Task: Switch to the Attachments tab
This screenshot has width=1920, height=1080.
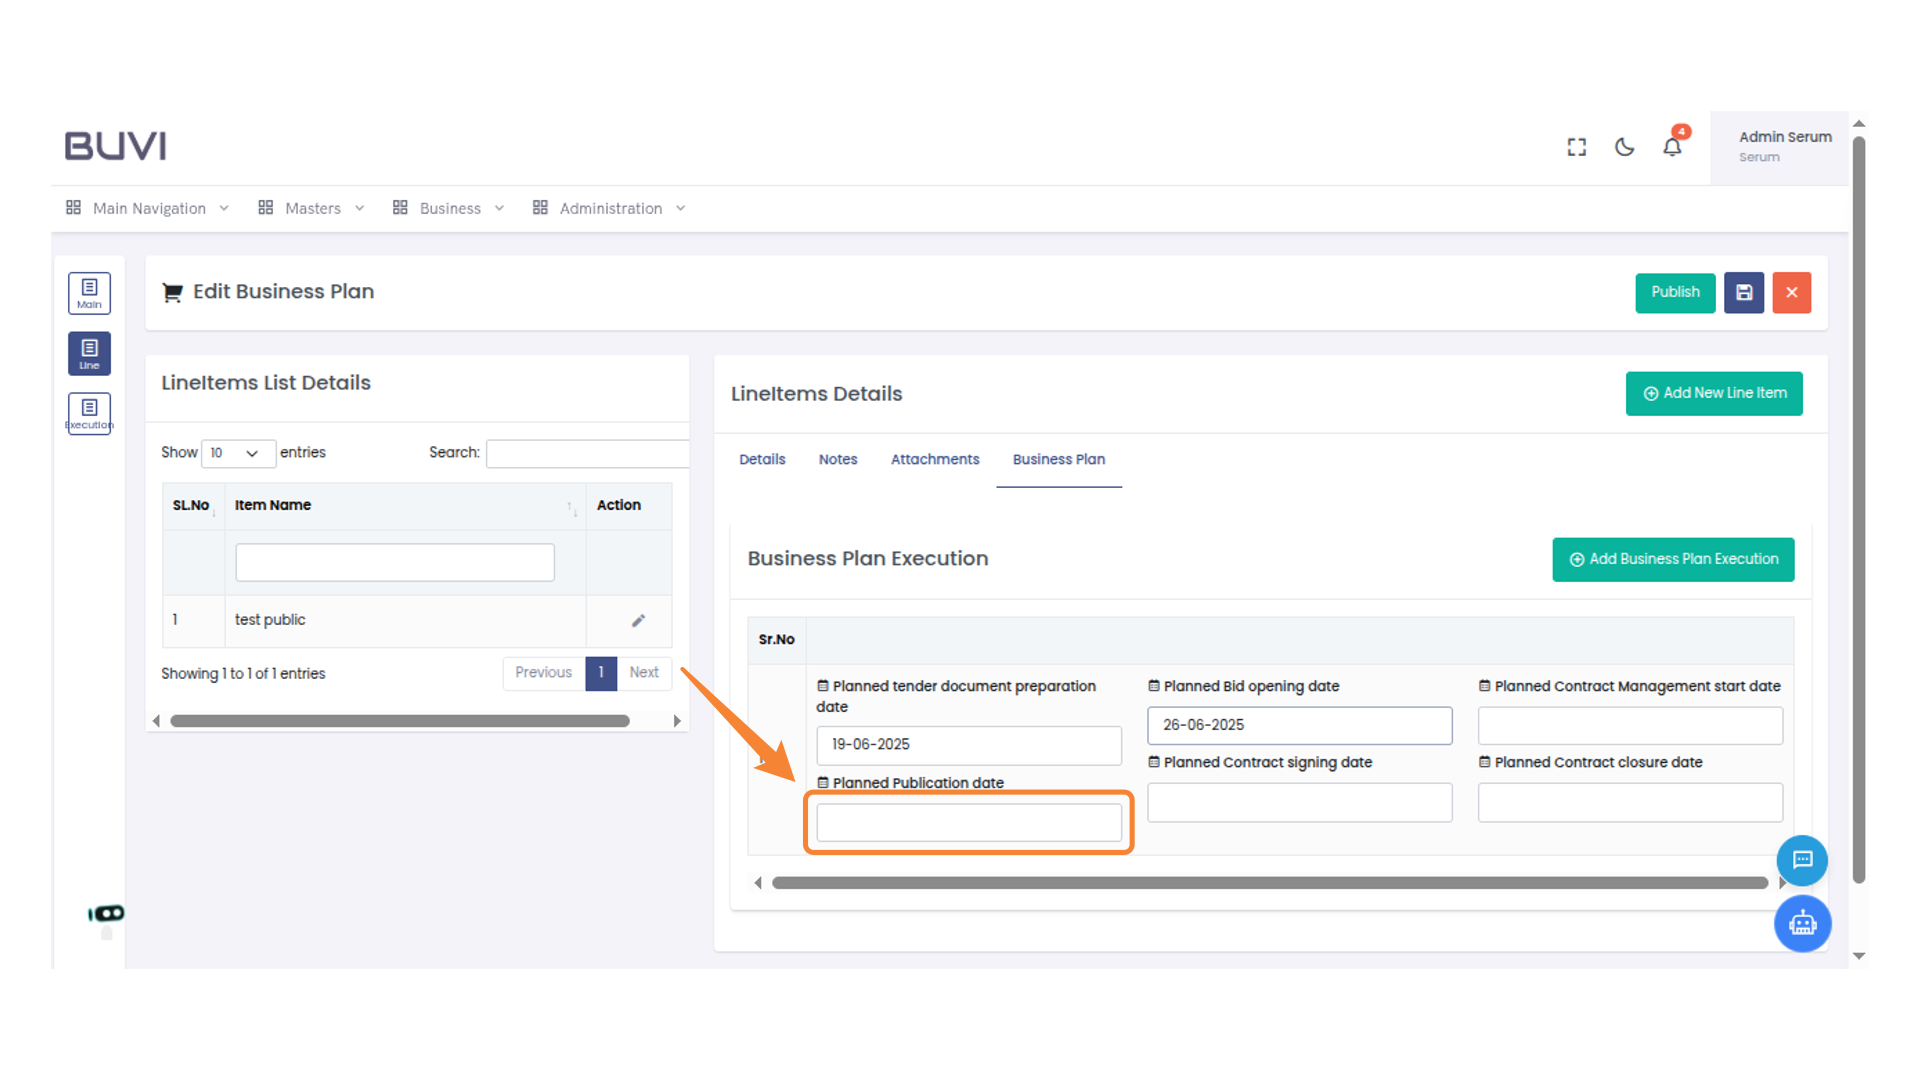Action: pos(934,459)
